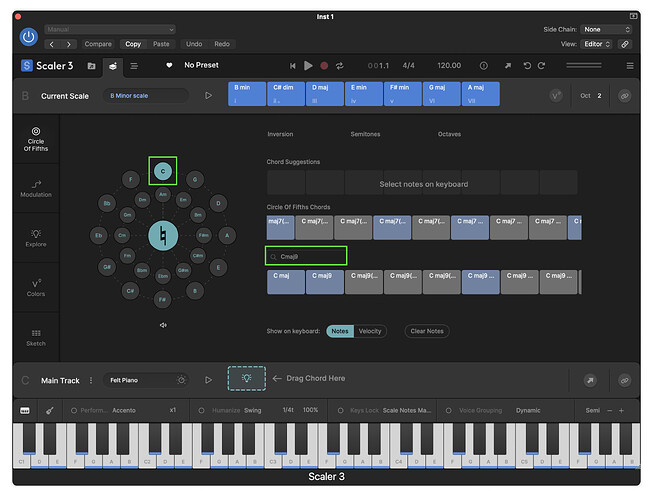Screen dimensions: 652x500
Task: Click the Clear Notes button
Action: click(x=427, y=331)
